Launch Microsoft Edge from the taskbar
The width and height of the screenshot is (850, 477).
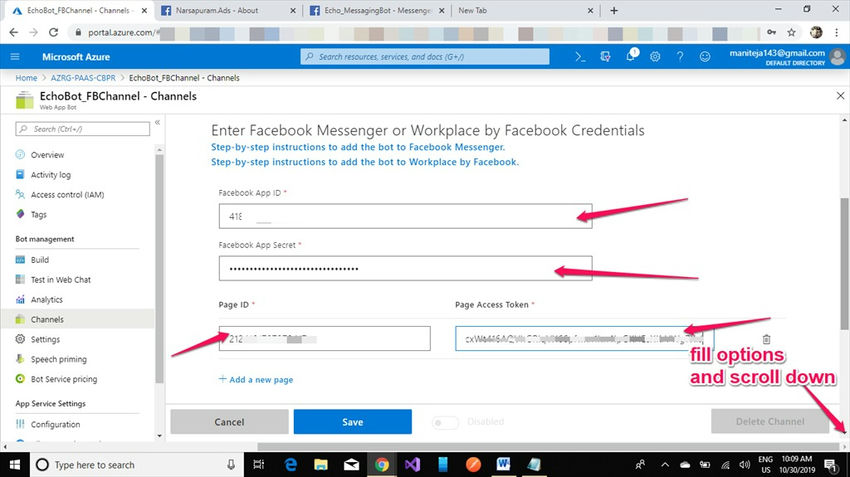(x=291, y=465)
